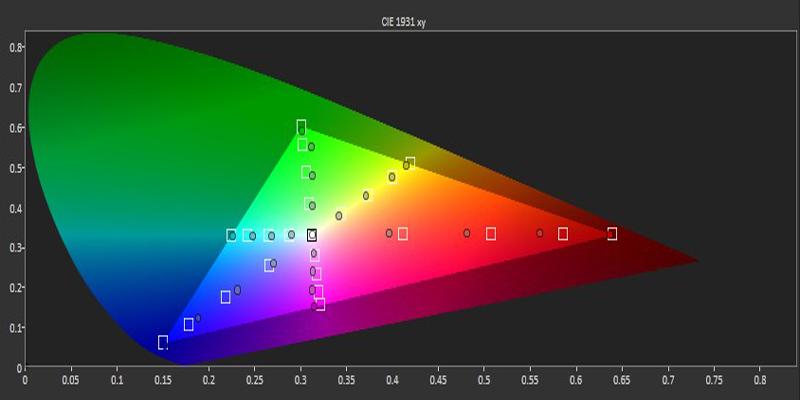
Task: Click the measured blue circle near y 0.12
Action: point(198,318)
